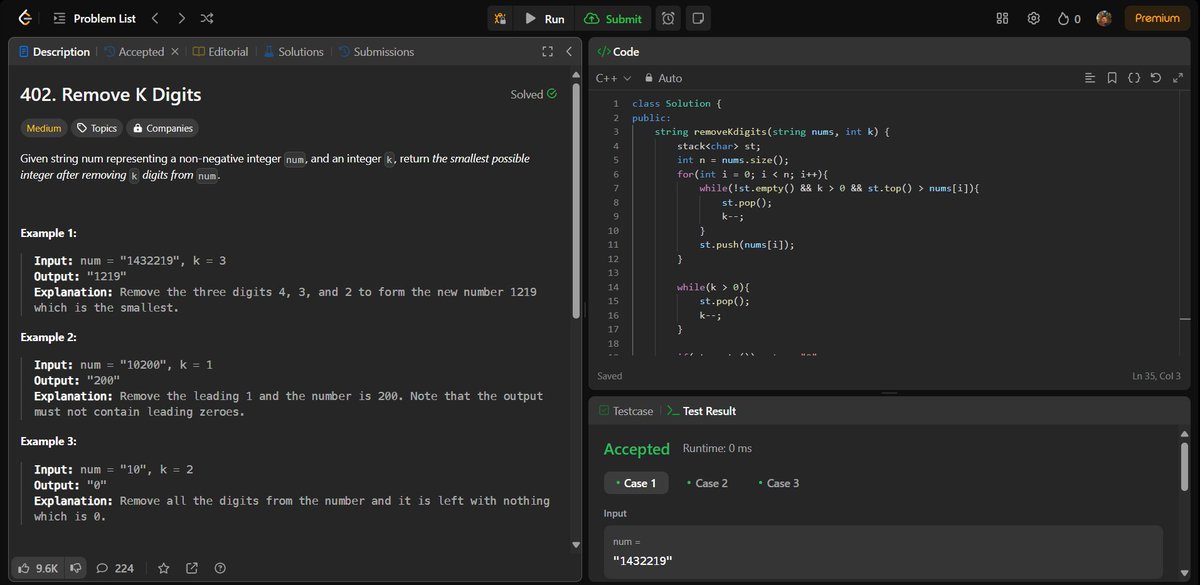The image size is (1200, 585).
Task: Go to the next problem arrow
Action: [181, 18]
